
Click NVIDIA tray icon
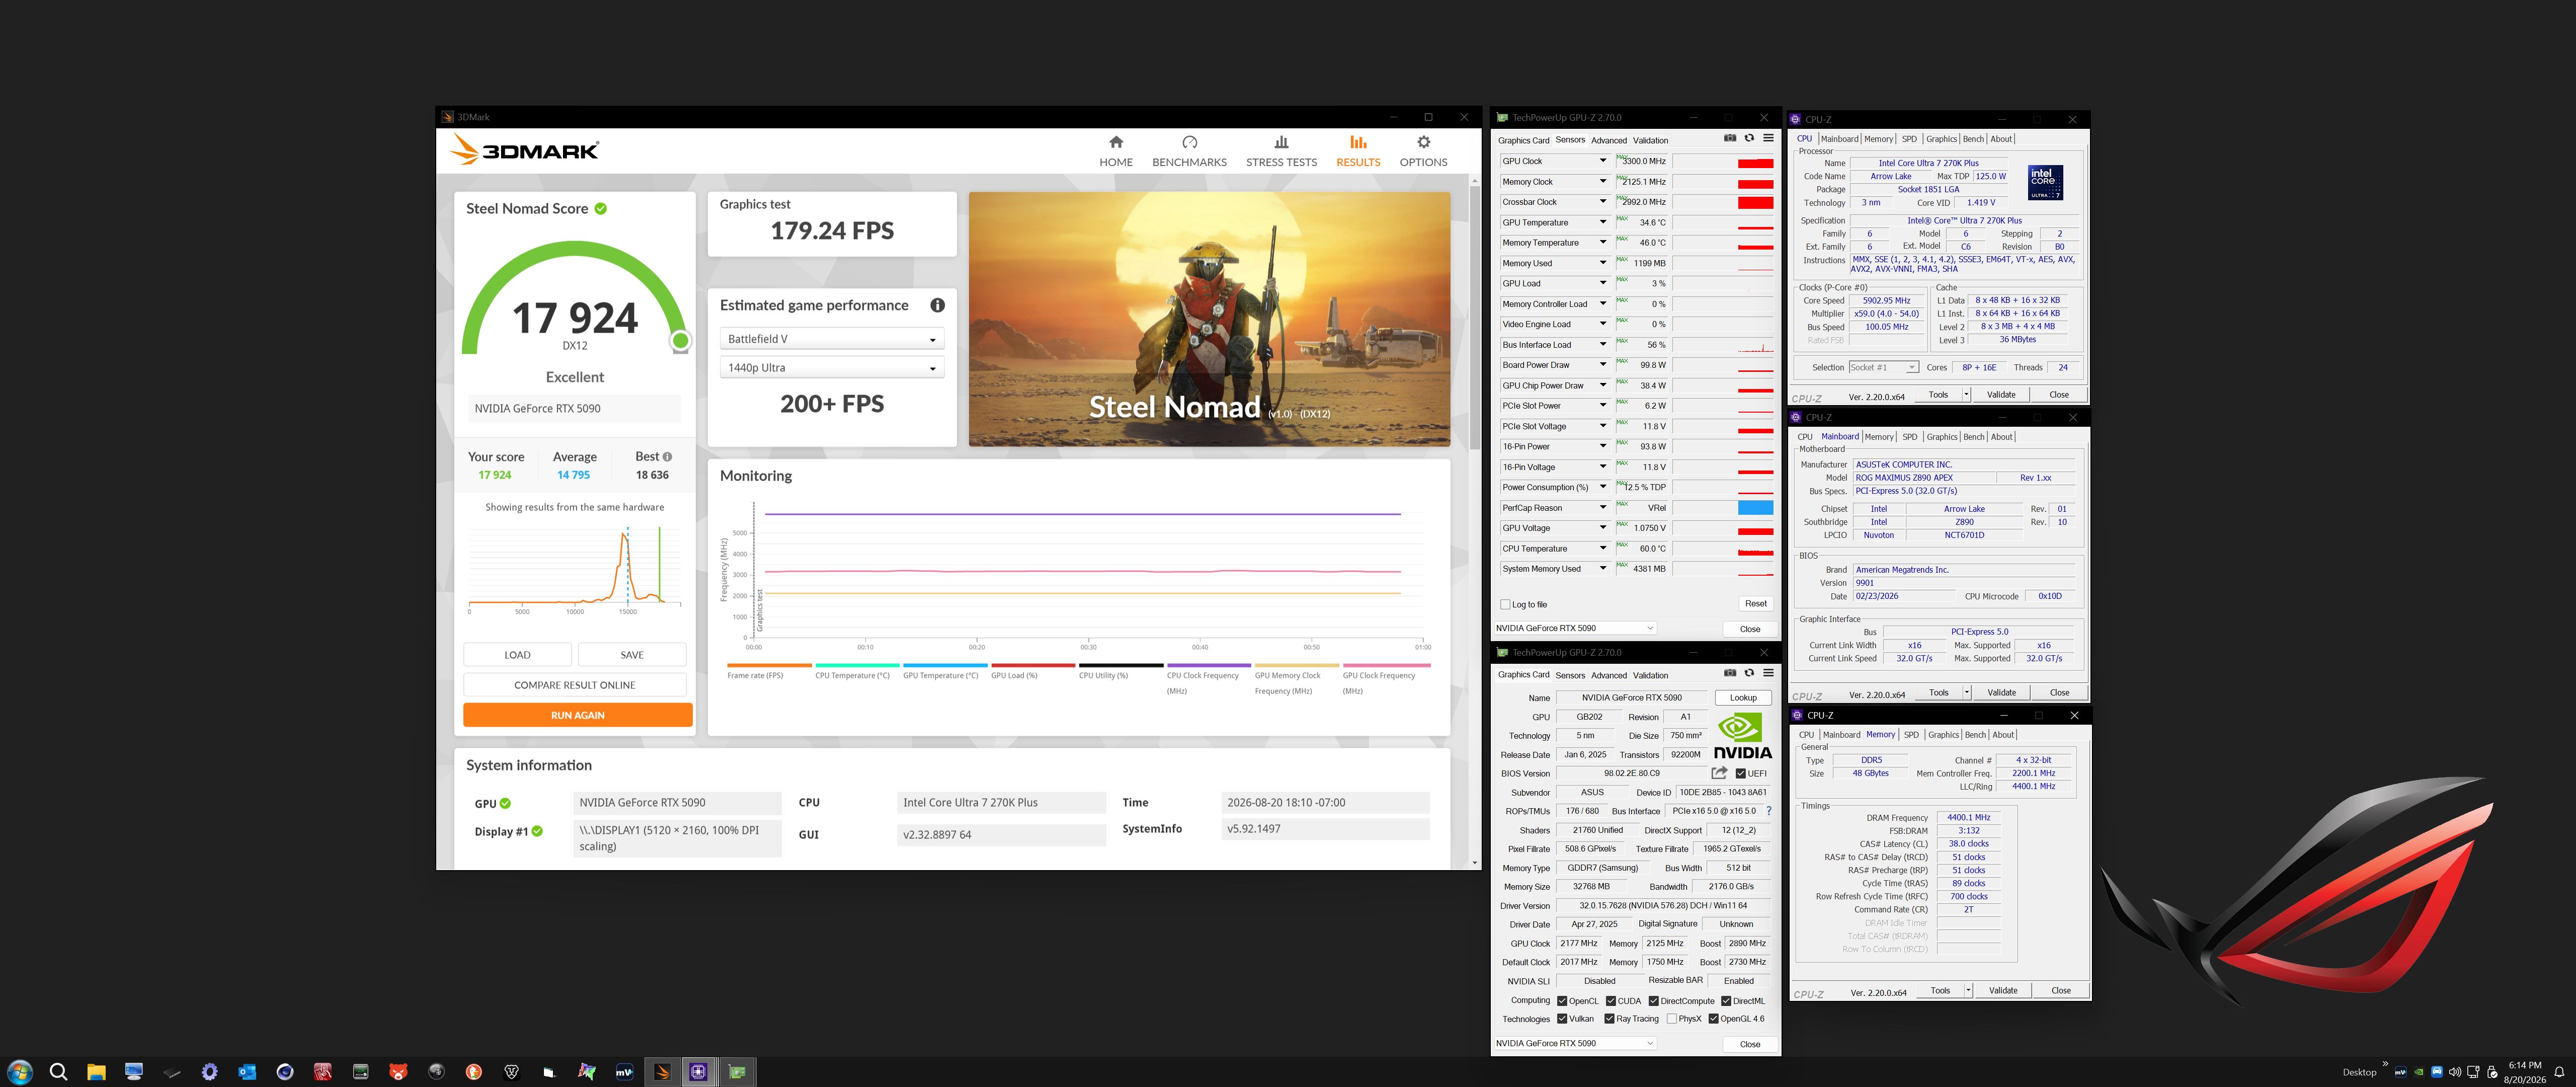(x=2418, y=1072)
